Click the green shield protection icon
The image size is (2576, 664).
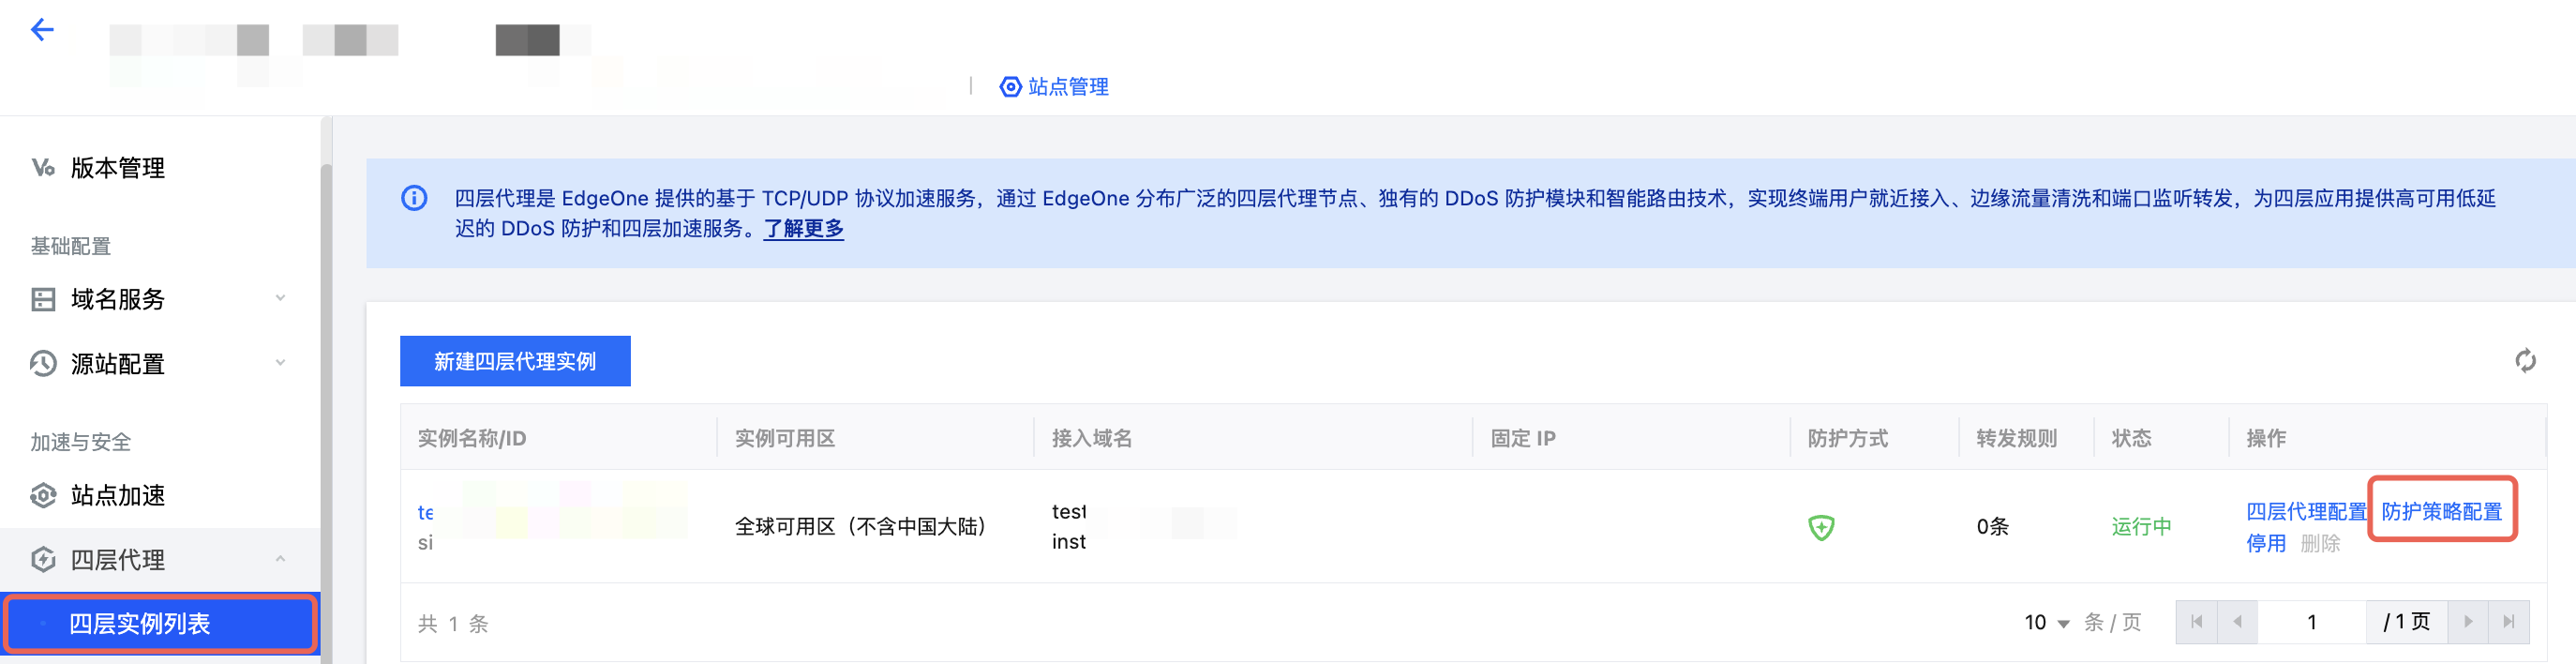(1821, 527)
